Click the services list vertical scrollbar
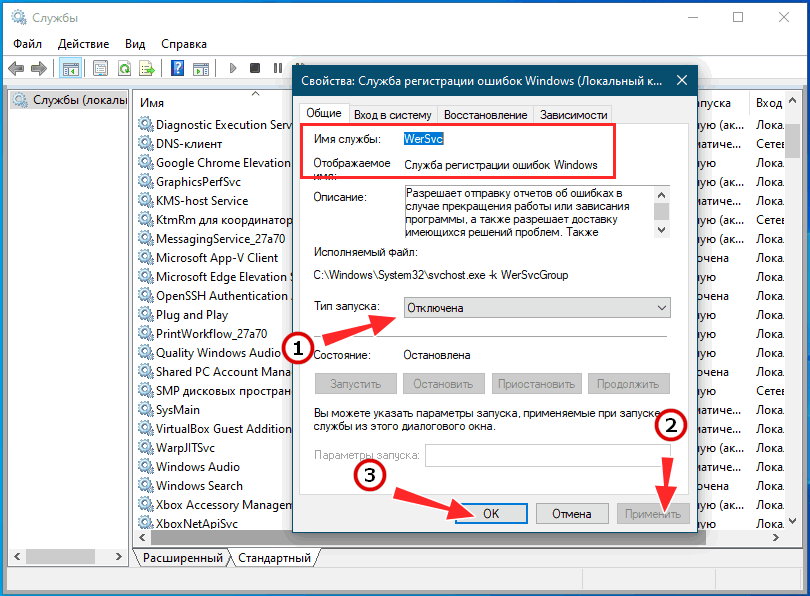The width and height of the screenshot is (810, 596). click(x=792, y=300)
